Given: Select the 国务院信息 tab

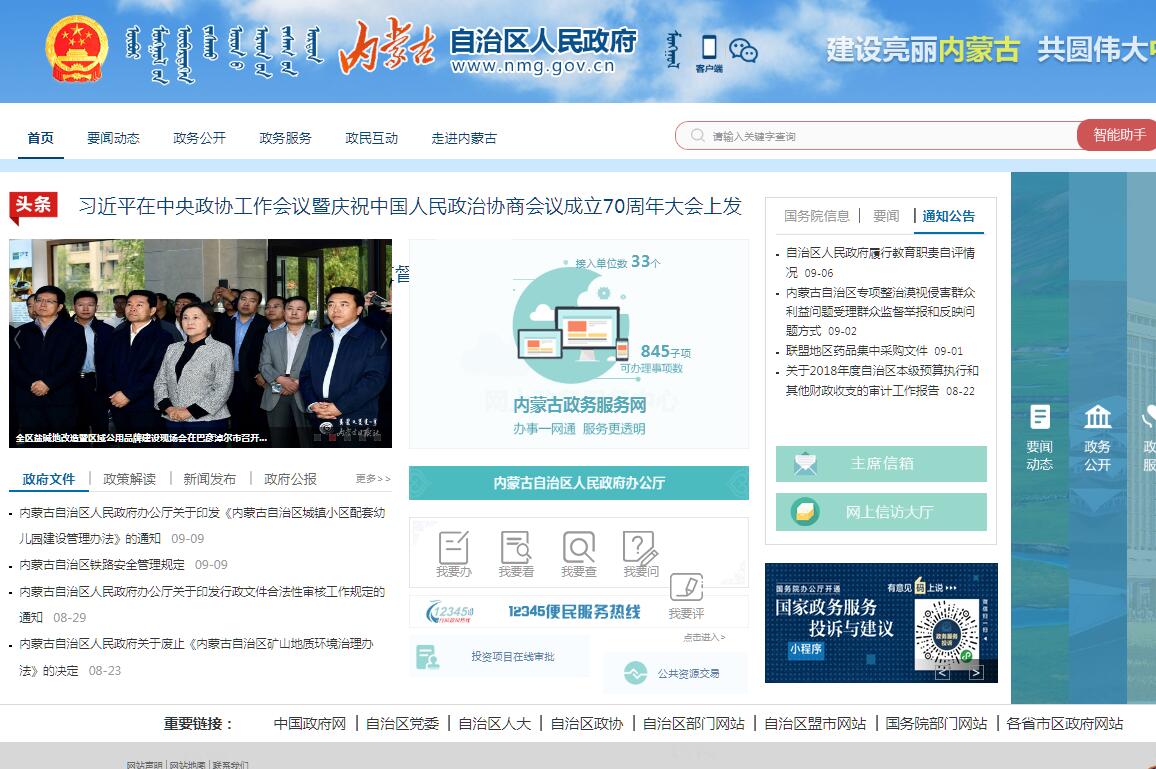Looking at the screenshot, I should [816, 216].
